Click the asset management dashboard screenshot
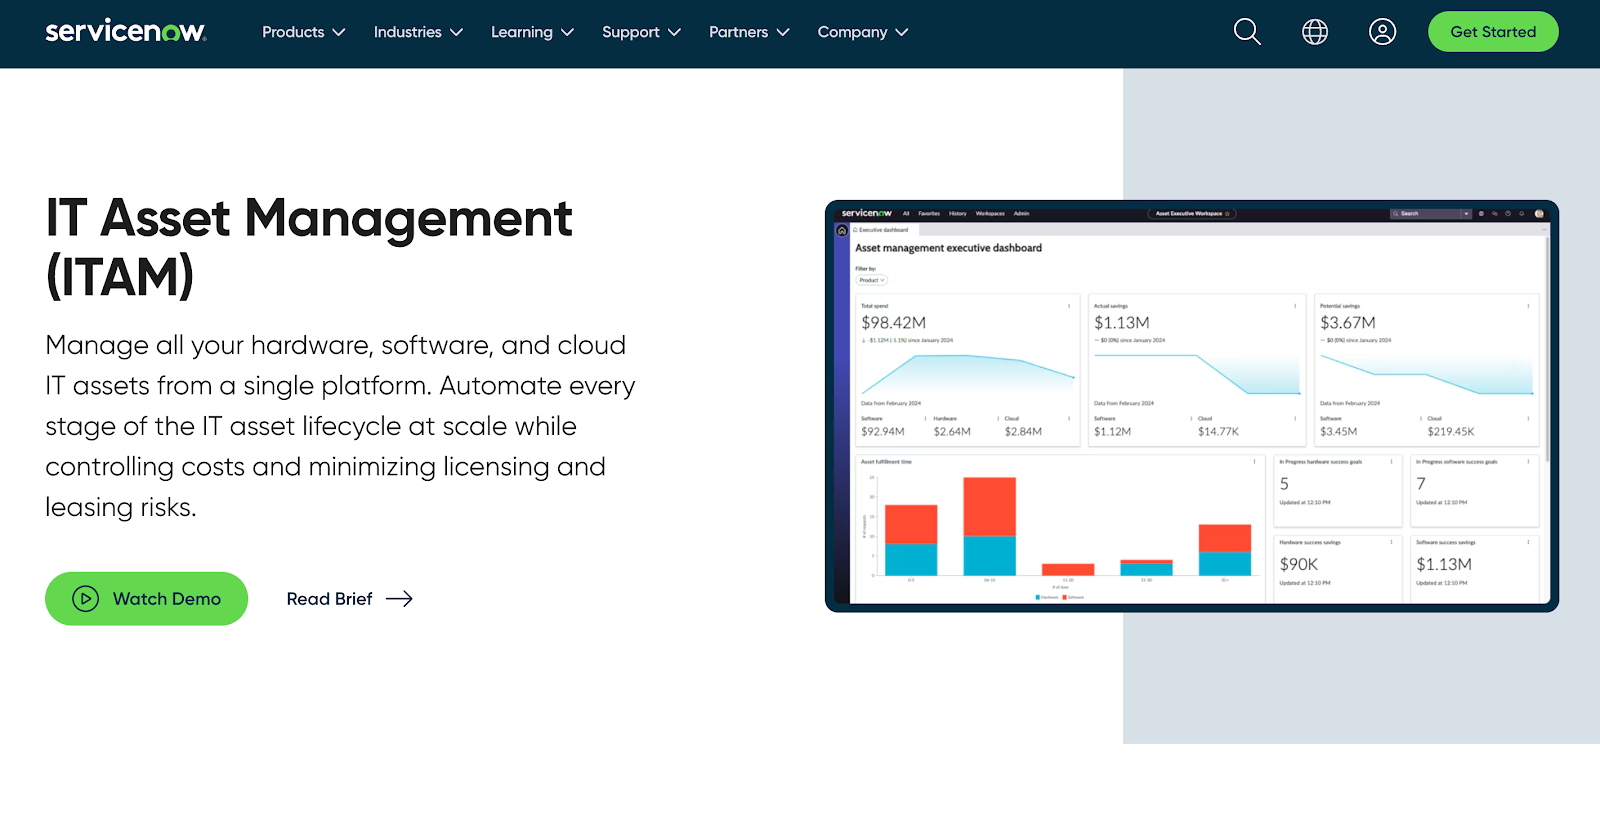Viewport: 1600px width, 817px height. pyautogui.click(x=1191, y=406)
